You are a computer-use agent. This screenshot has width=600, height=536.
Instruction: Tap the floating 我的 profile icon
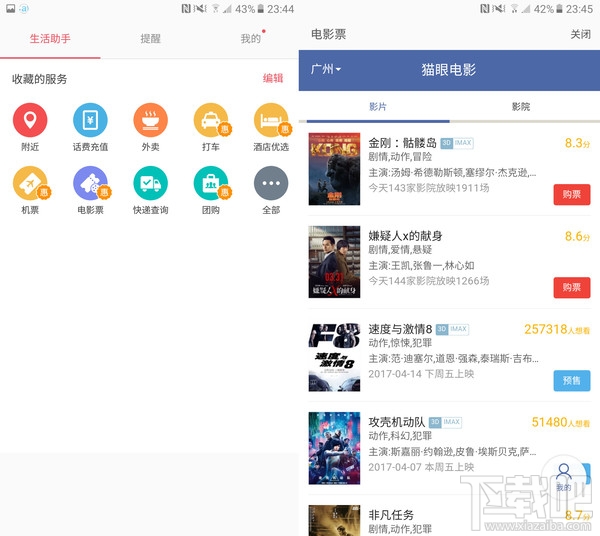(x=564, y=476)
